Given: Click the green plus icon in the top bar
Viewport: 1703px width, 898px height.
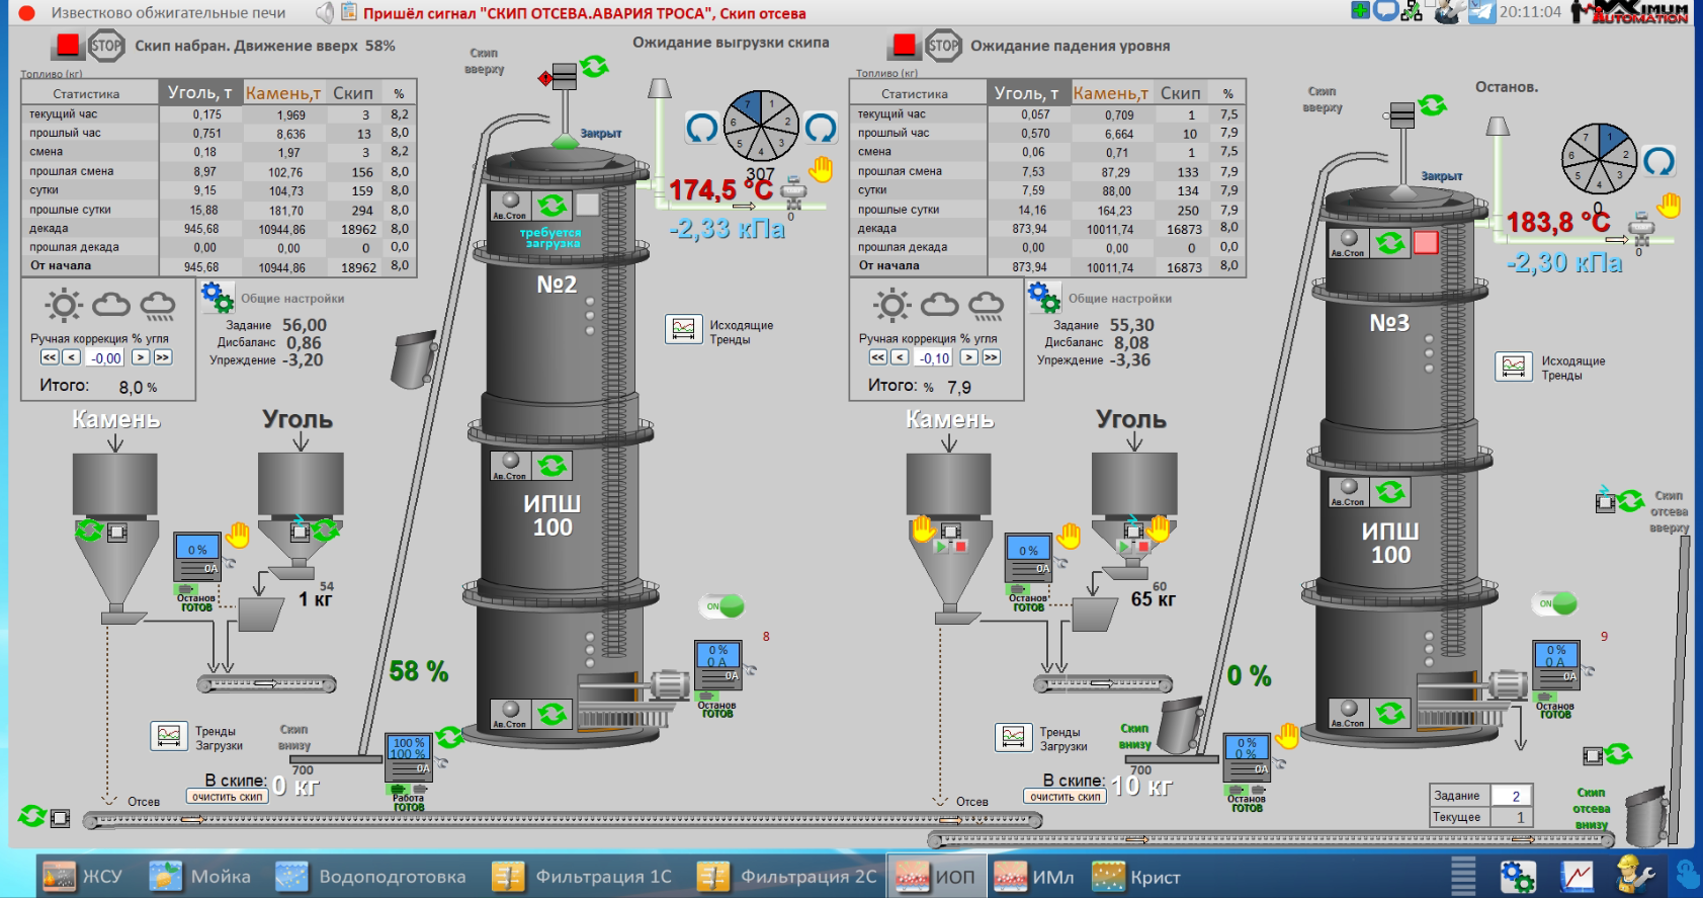Looking at the screenshot, I should (x=1360, y=10).
